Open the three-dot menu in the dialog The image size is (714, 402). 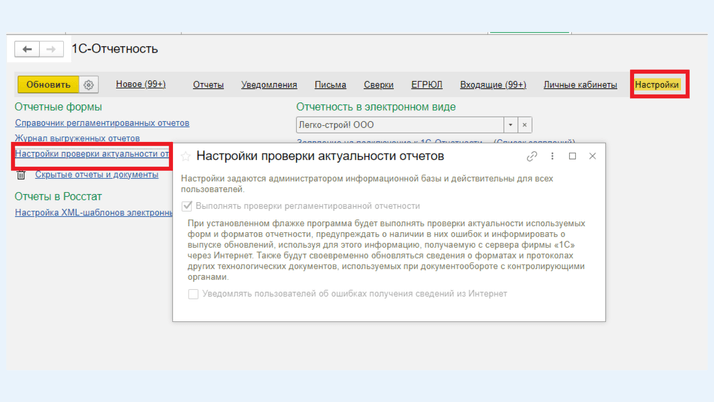552,156
